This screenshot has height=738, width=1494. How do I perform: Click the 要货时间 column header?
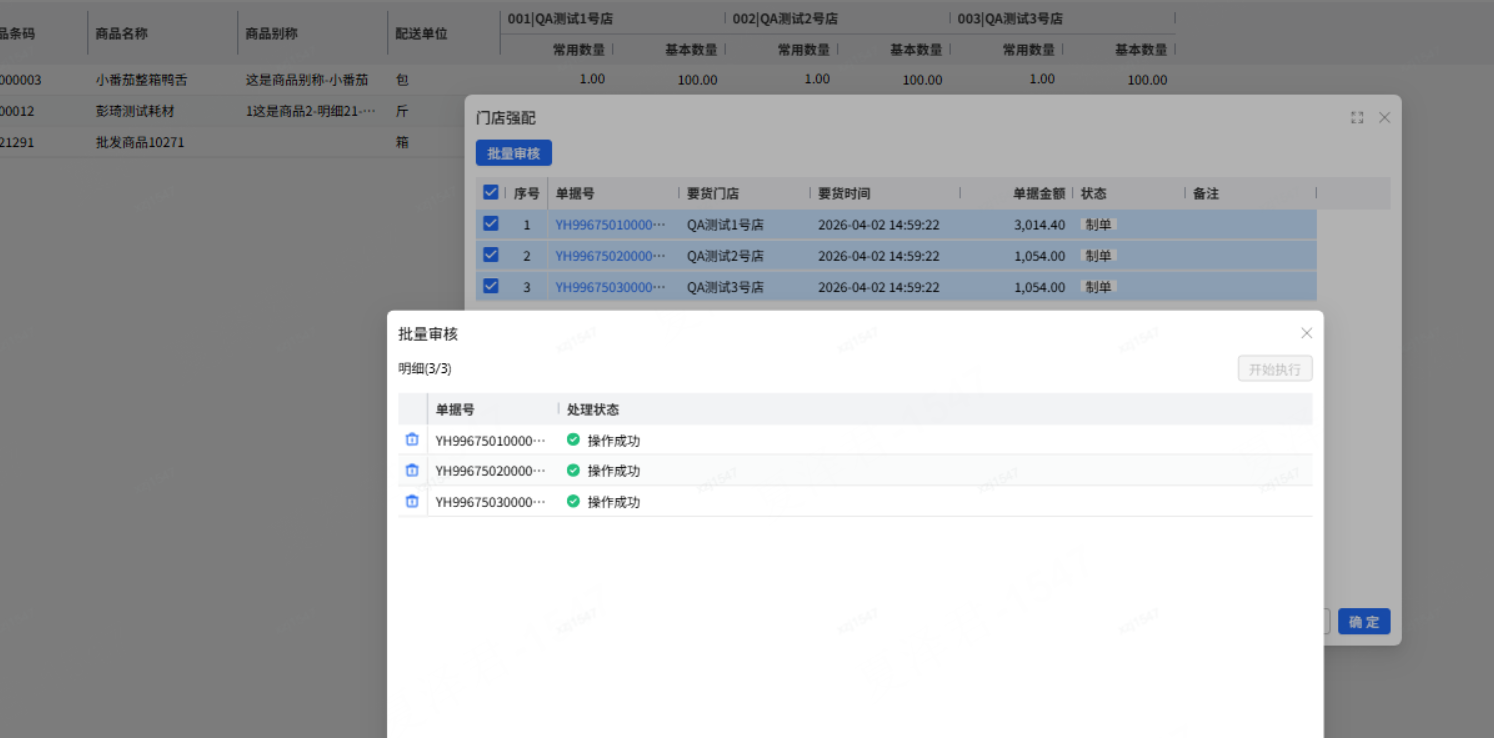click(844, 194)
